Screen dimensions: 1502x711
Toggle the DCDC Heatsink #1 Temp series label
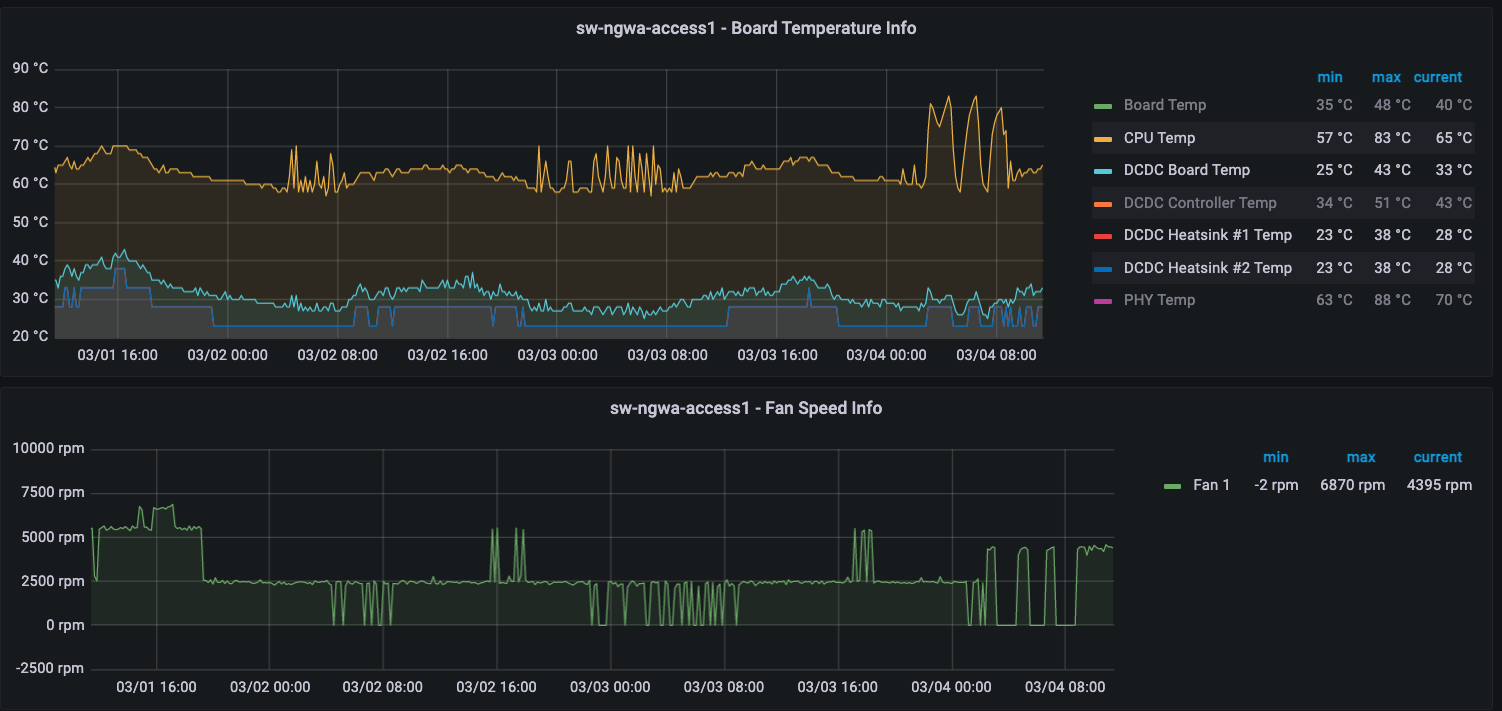coord(1207,235)
